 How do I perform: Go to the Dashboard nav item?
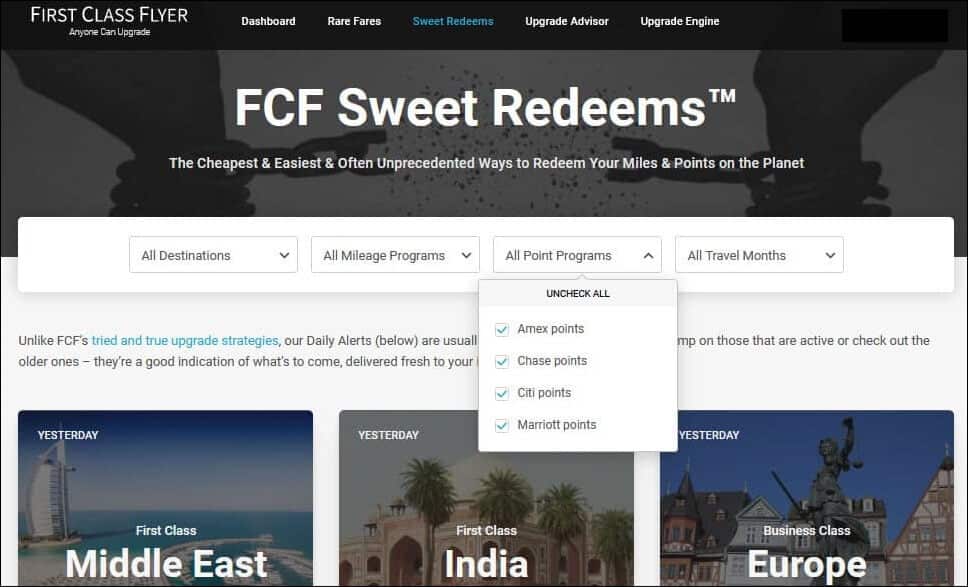pos(268,21)
